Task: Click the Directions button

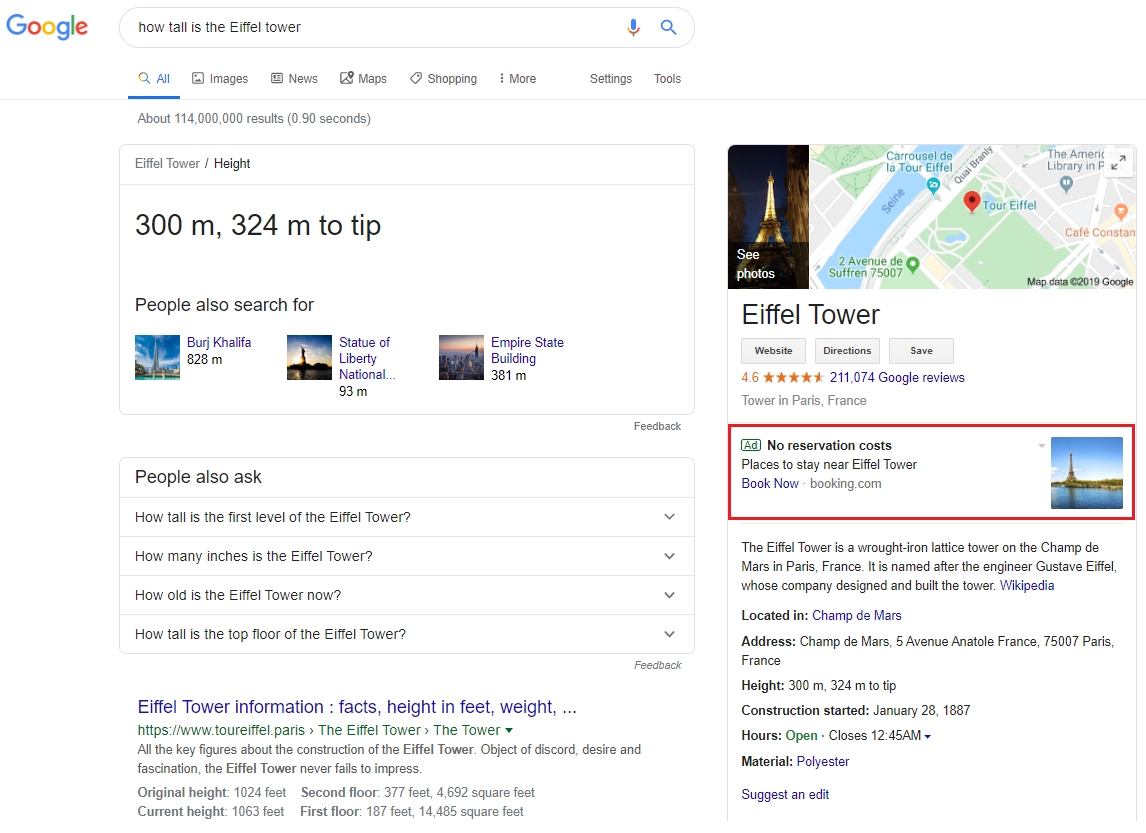Action: click(x=847, y=351)
